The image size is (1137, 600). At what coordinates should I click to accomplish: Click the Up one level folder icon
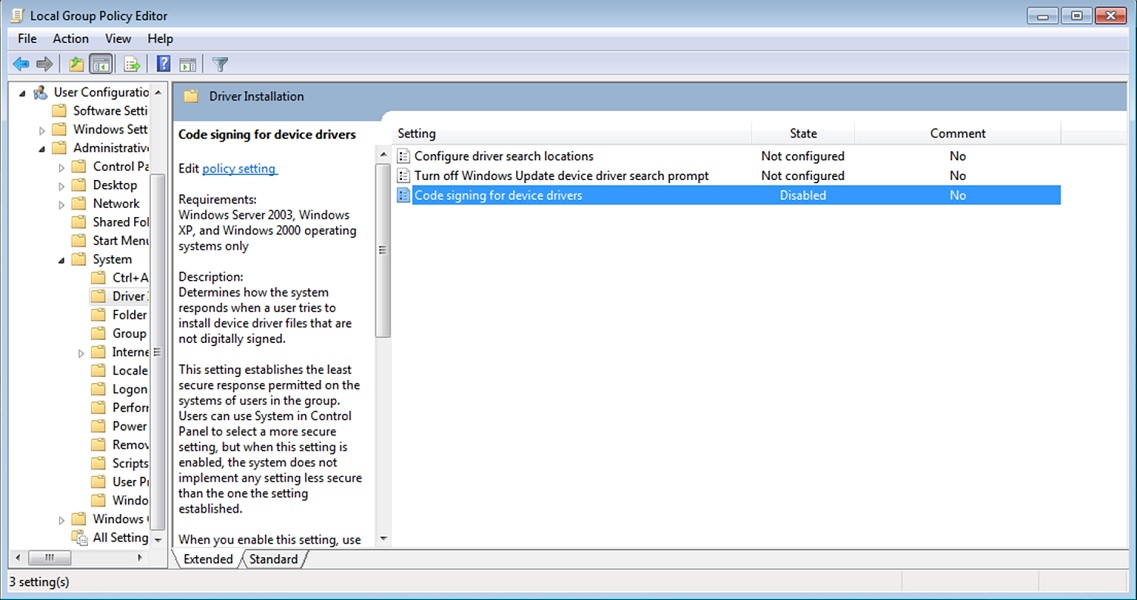click(x=76, y=65)
